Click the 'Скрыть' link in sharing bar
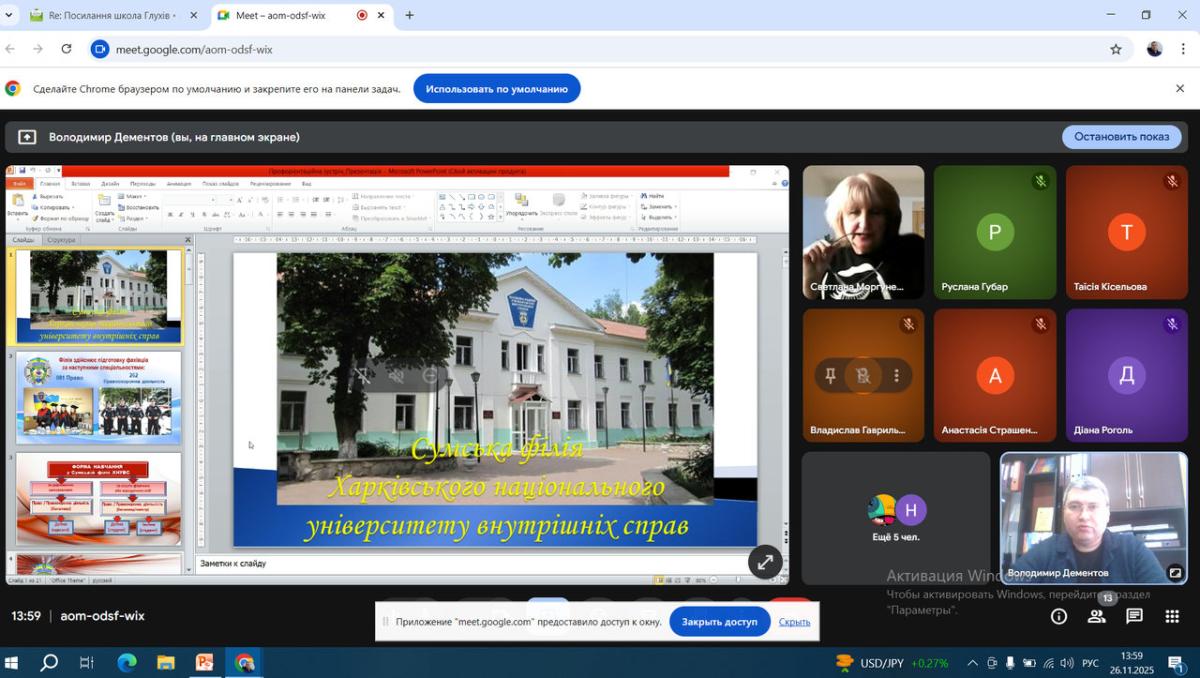Image resolution: width=1200 pixels, height=678 pixels. tap(794, 622)
